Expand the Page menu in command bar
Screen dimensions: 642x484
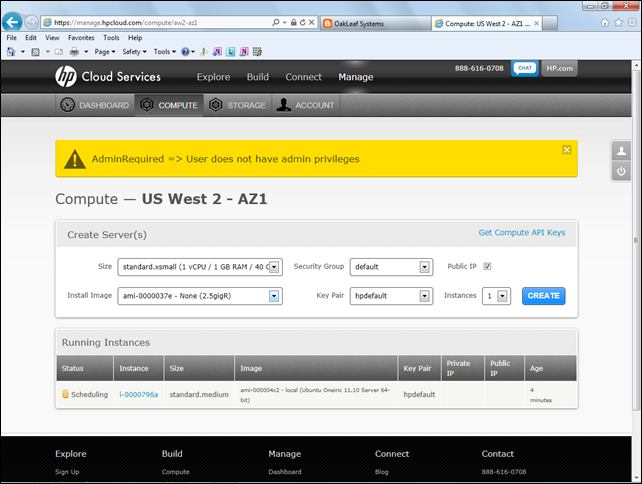pyautogui.click(x=105, y=52)
